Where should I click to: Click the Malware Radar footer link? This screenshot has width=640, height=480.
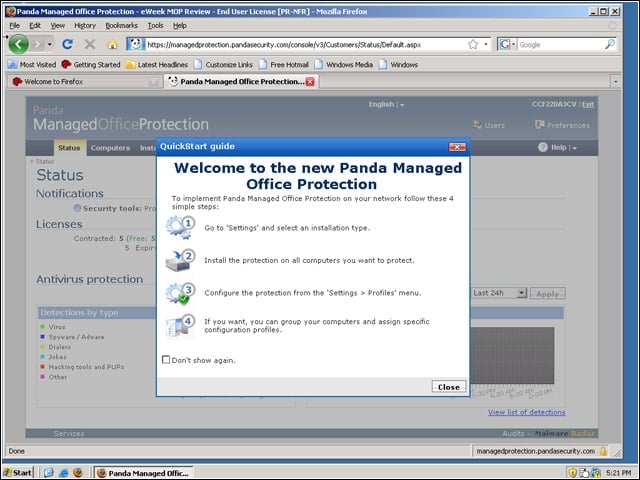565,433
